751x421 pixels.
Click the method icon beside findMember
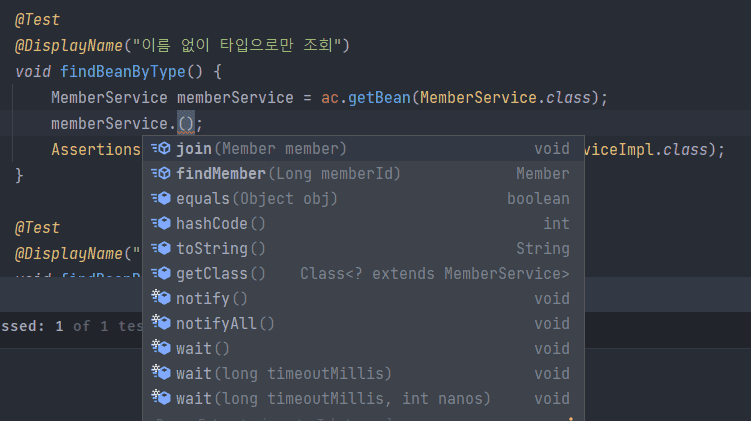pyautogui.click(x=161, y=174)
